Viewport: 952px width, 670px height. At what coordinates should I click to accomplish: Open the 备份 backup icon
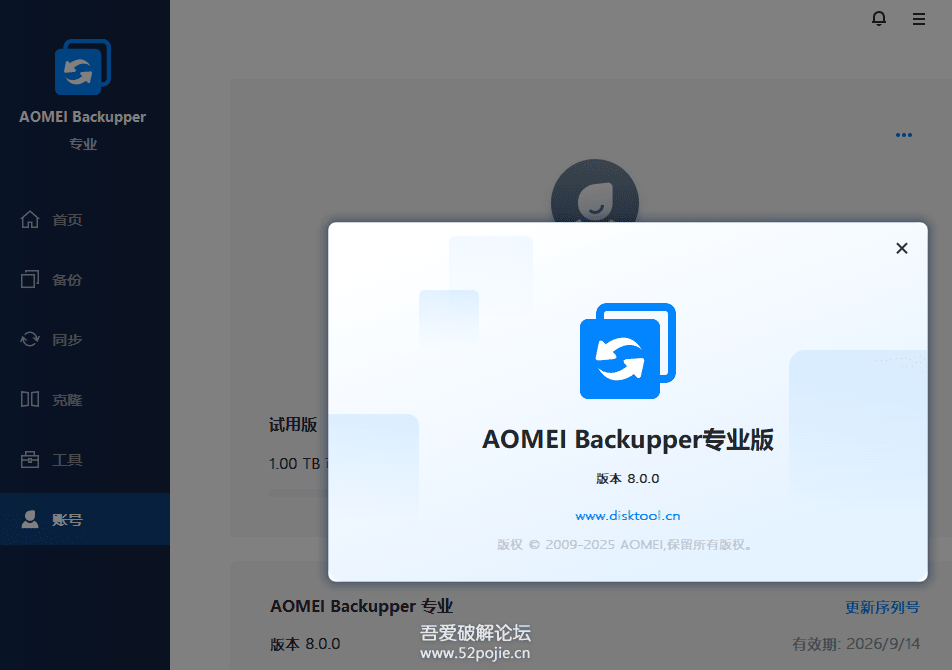coord(30,279)
